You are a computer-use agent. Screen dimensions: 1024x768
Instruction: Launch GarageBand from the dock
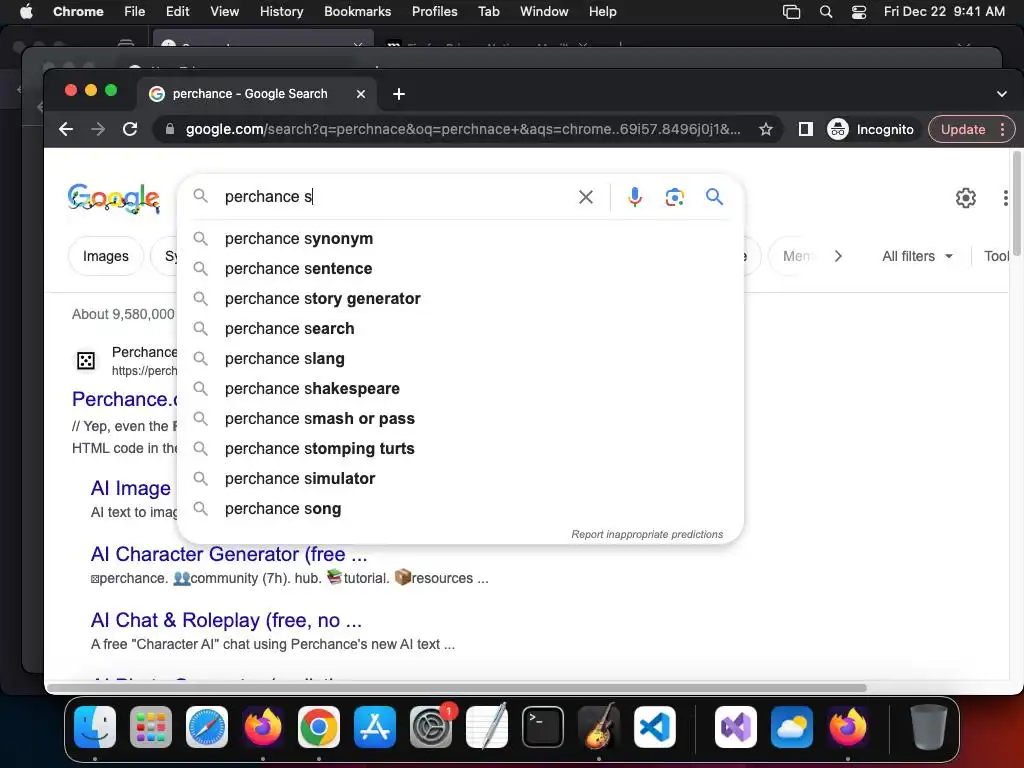coord(599,727)
